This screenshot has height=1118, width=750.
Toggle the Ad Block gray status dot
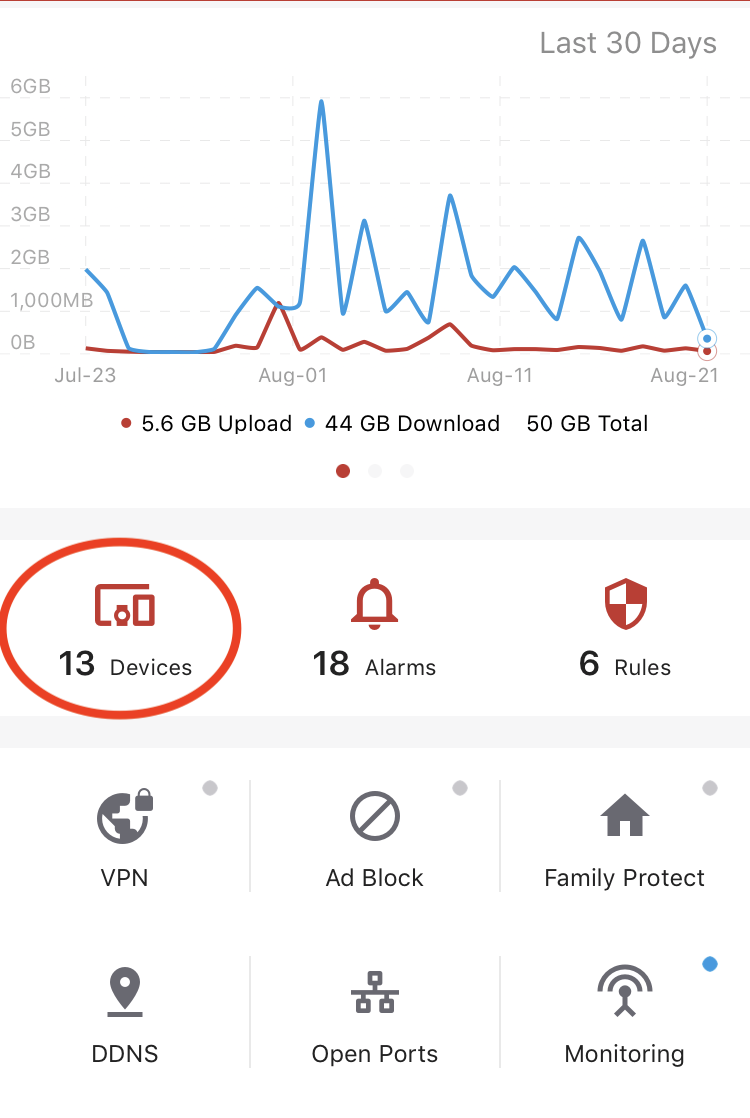pyautogui.click(x=460, y=788)
